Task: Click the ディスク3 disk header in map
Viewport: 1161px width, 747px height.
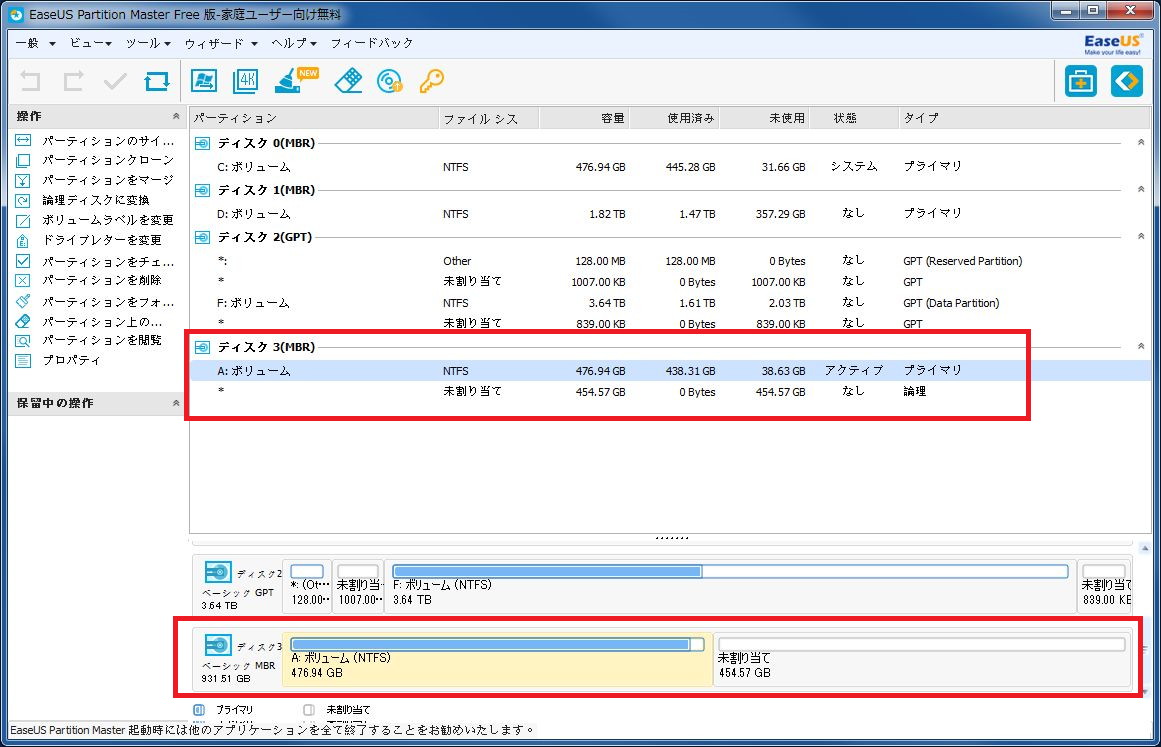Action: [x=237, y=658]
